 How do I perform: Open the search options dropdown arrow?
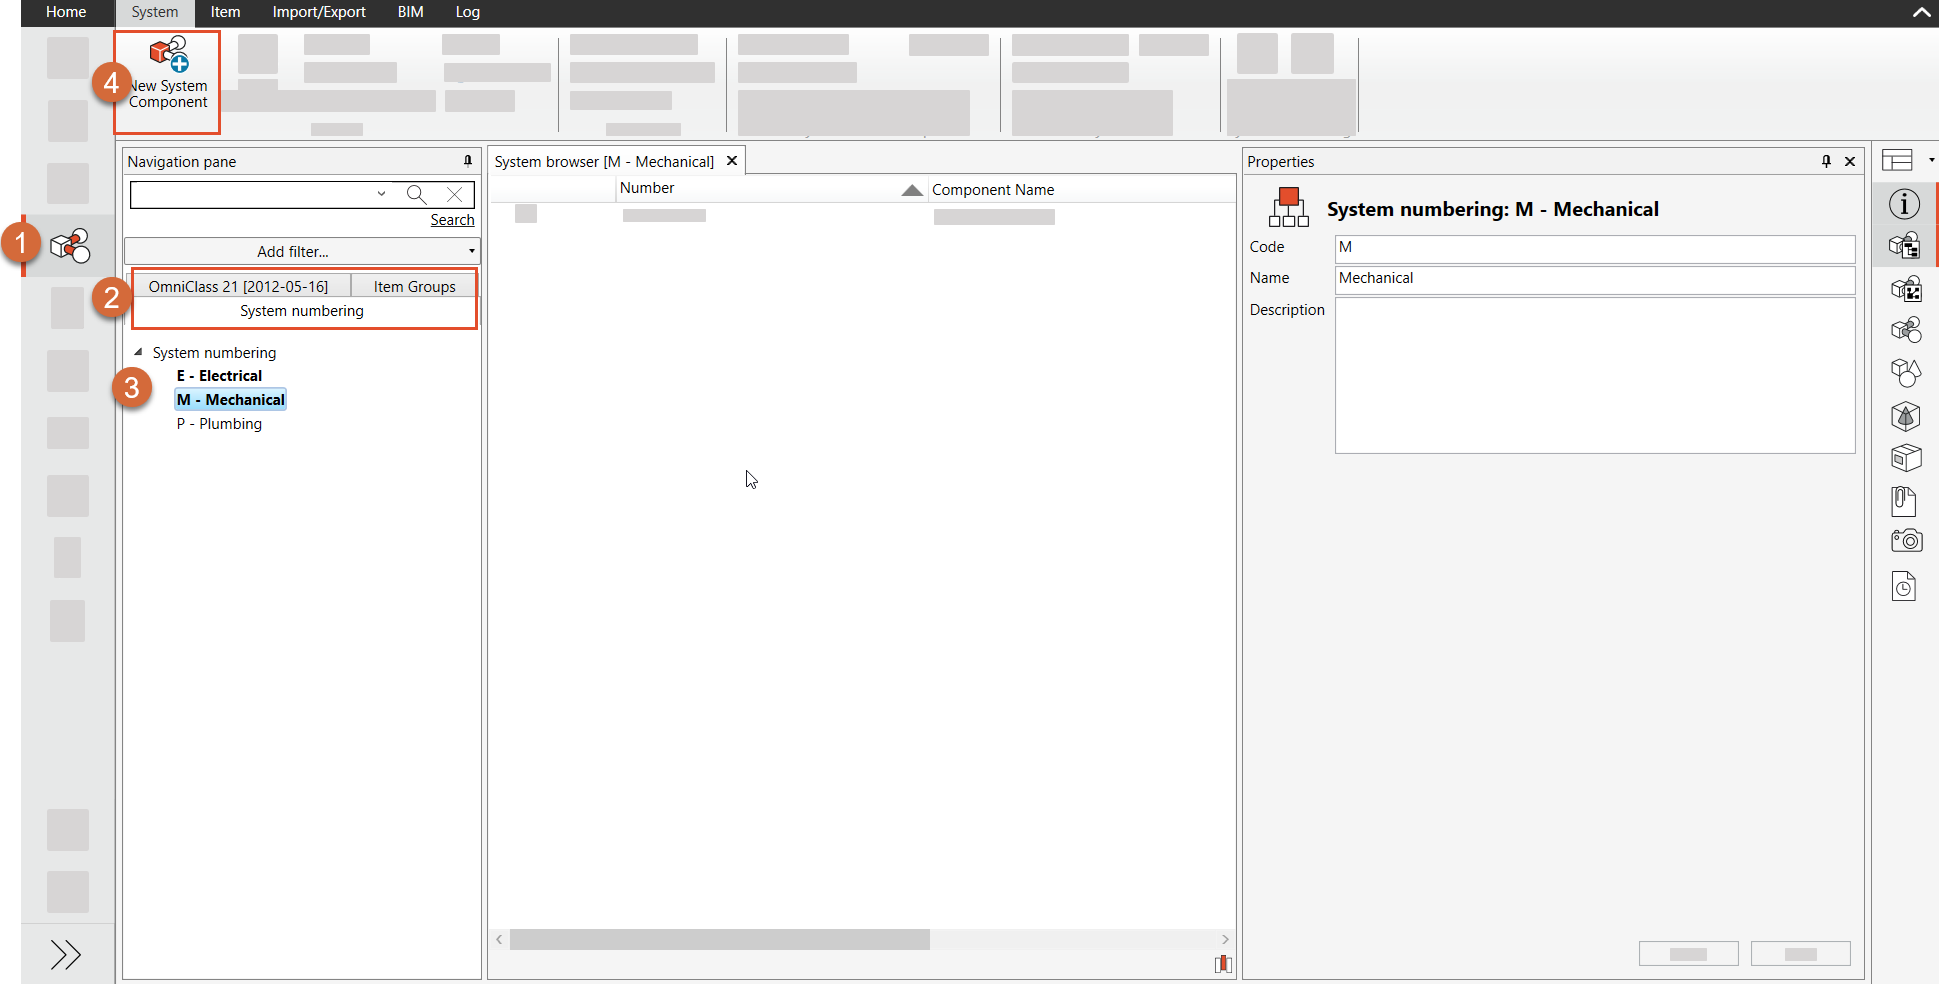[x=381, y=194]
